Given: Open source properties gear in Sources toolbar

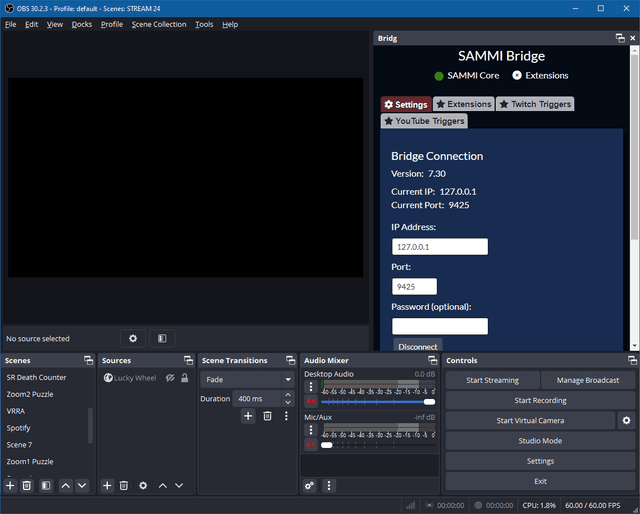Looking at the screenshot, I should point(143,485).
